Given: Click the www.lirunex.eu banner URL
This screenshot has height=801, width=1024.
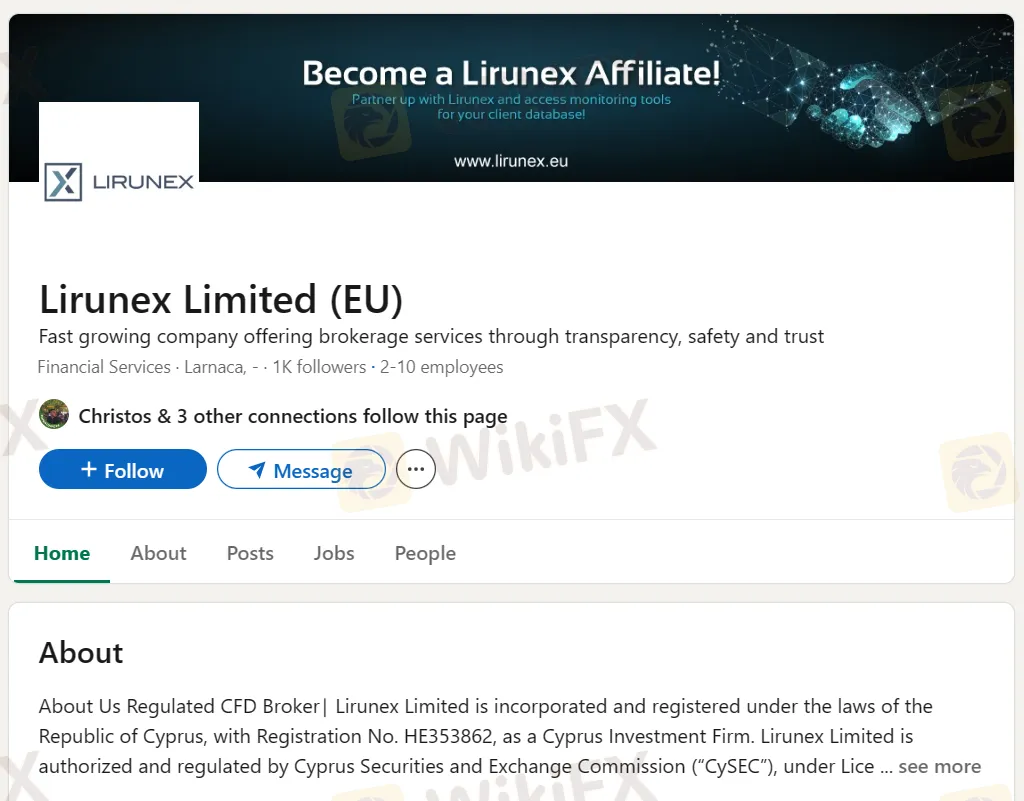Looking at the screenshot, I should tap(511, 161).
